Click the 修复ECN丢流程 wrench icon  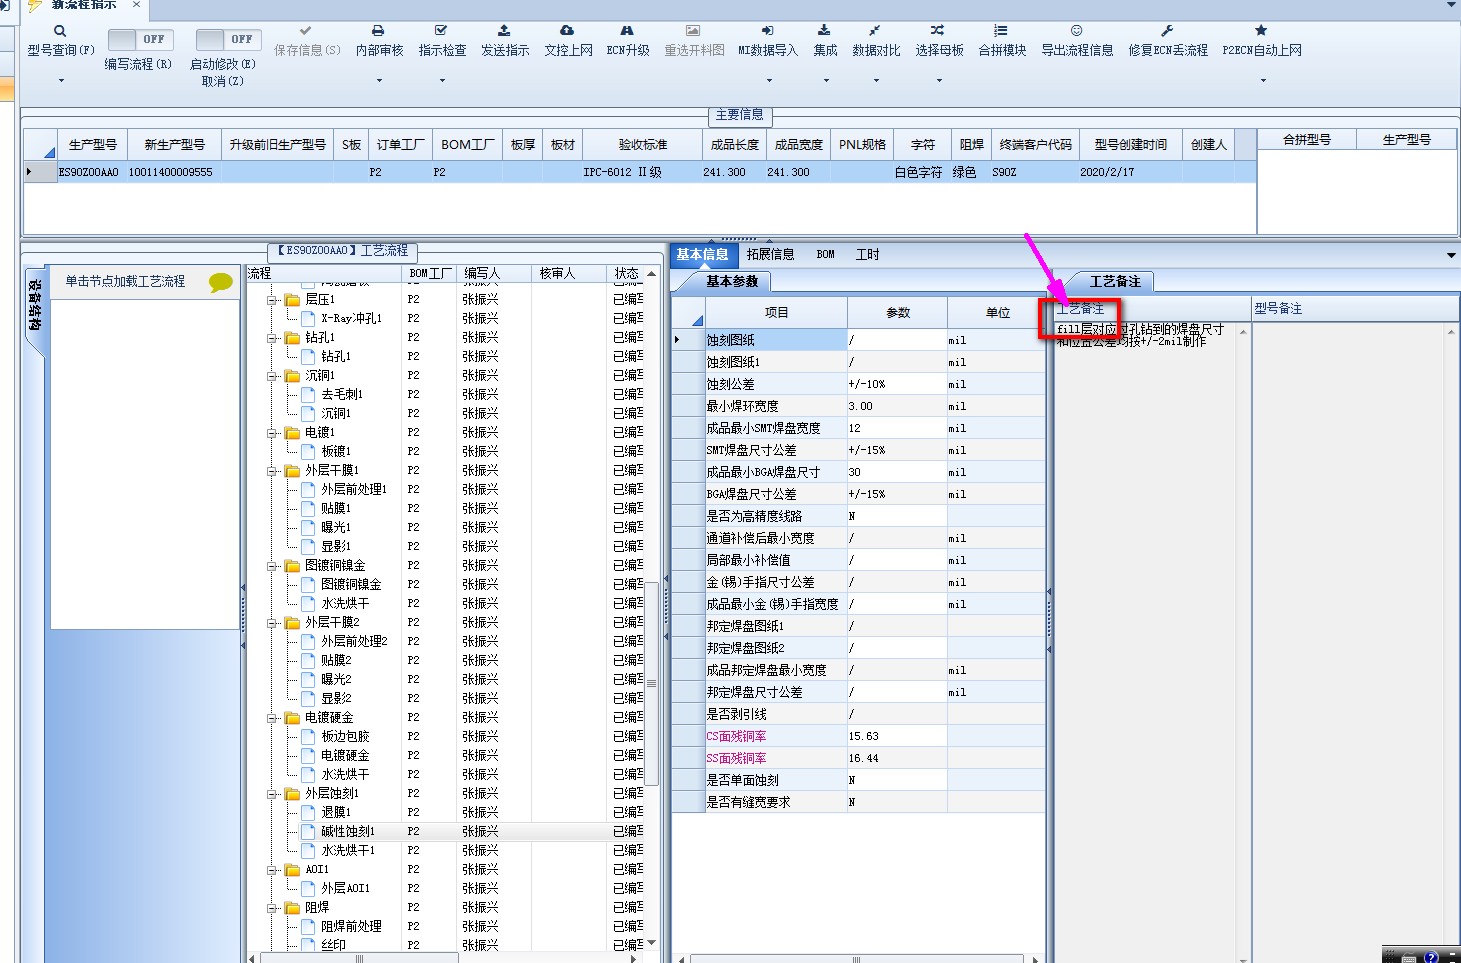(x=1167, y=31)
